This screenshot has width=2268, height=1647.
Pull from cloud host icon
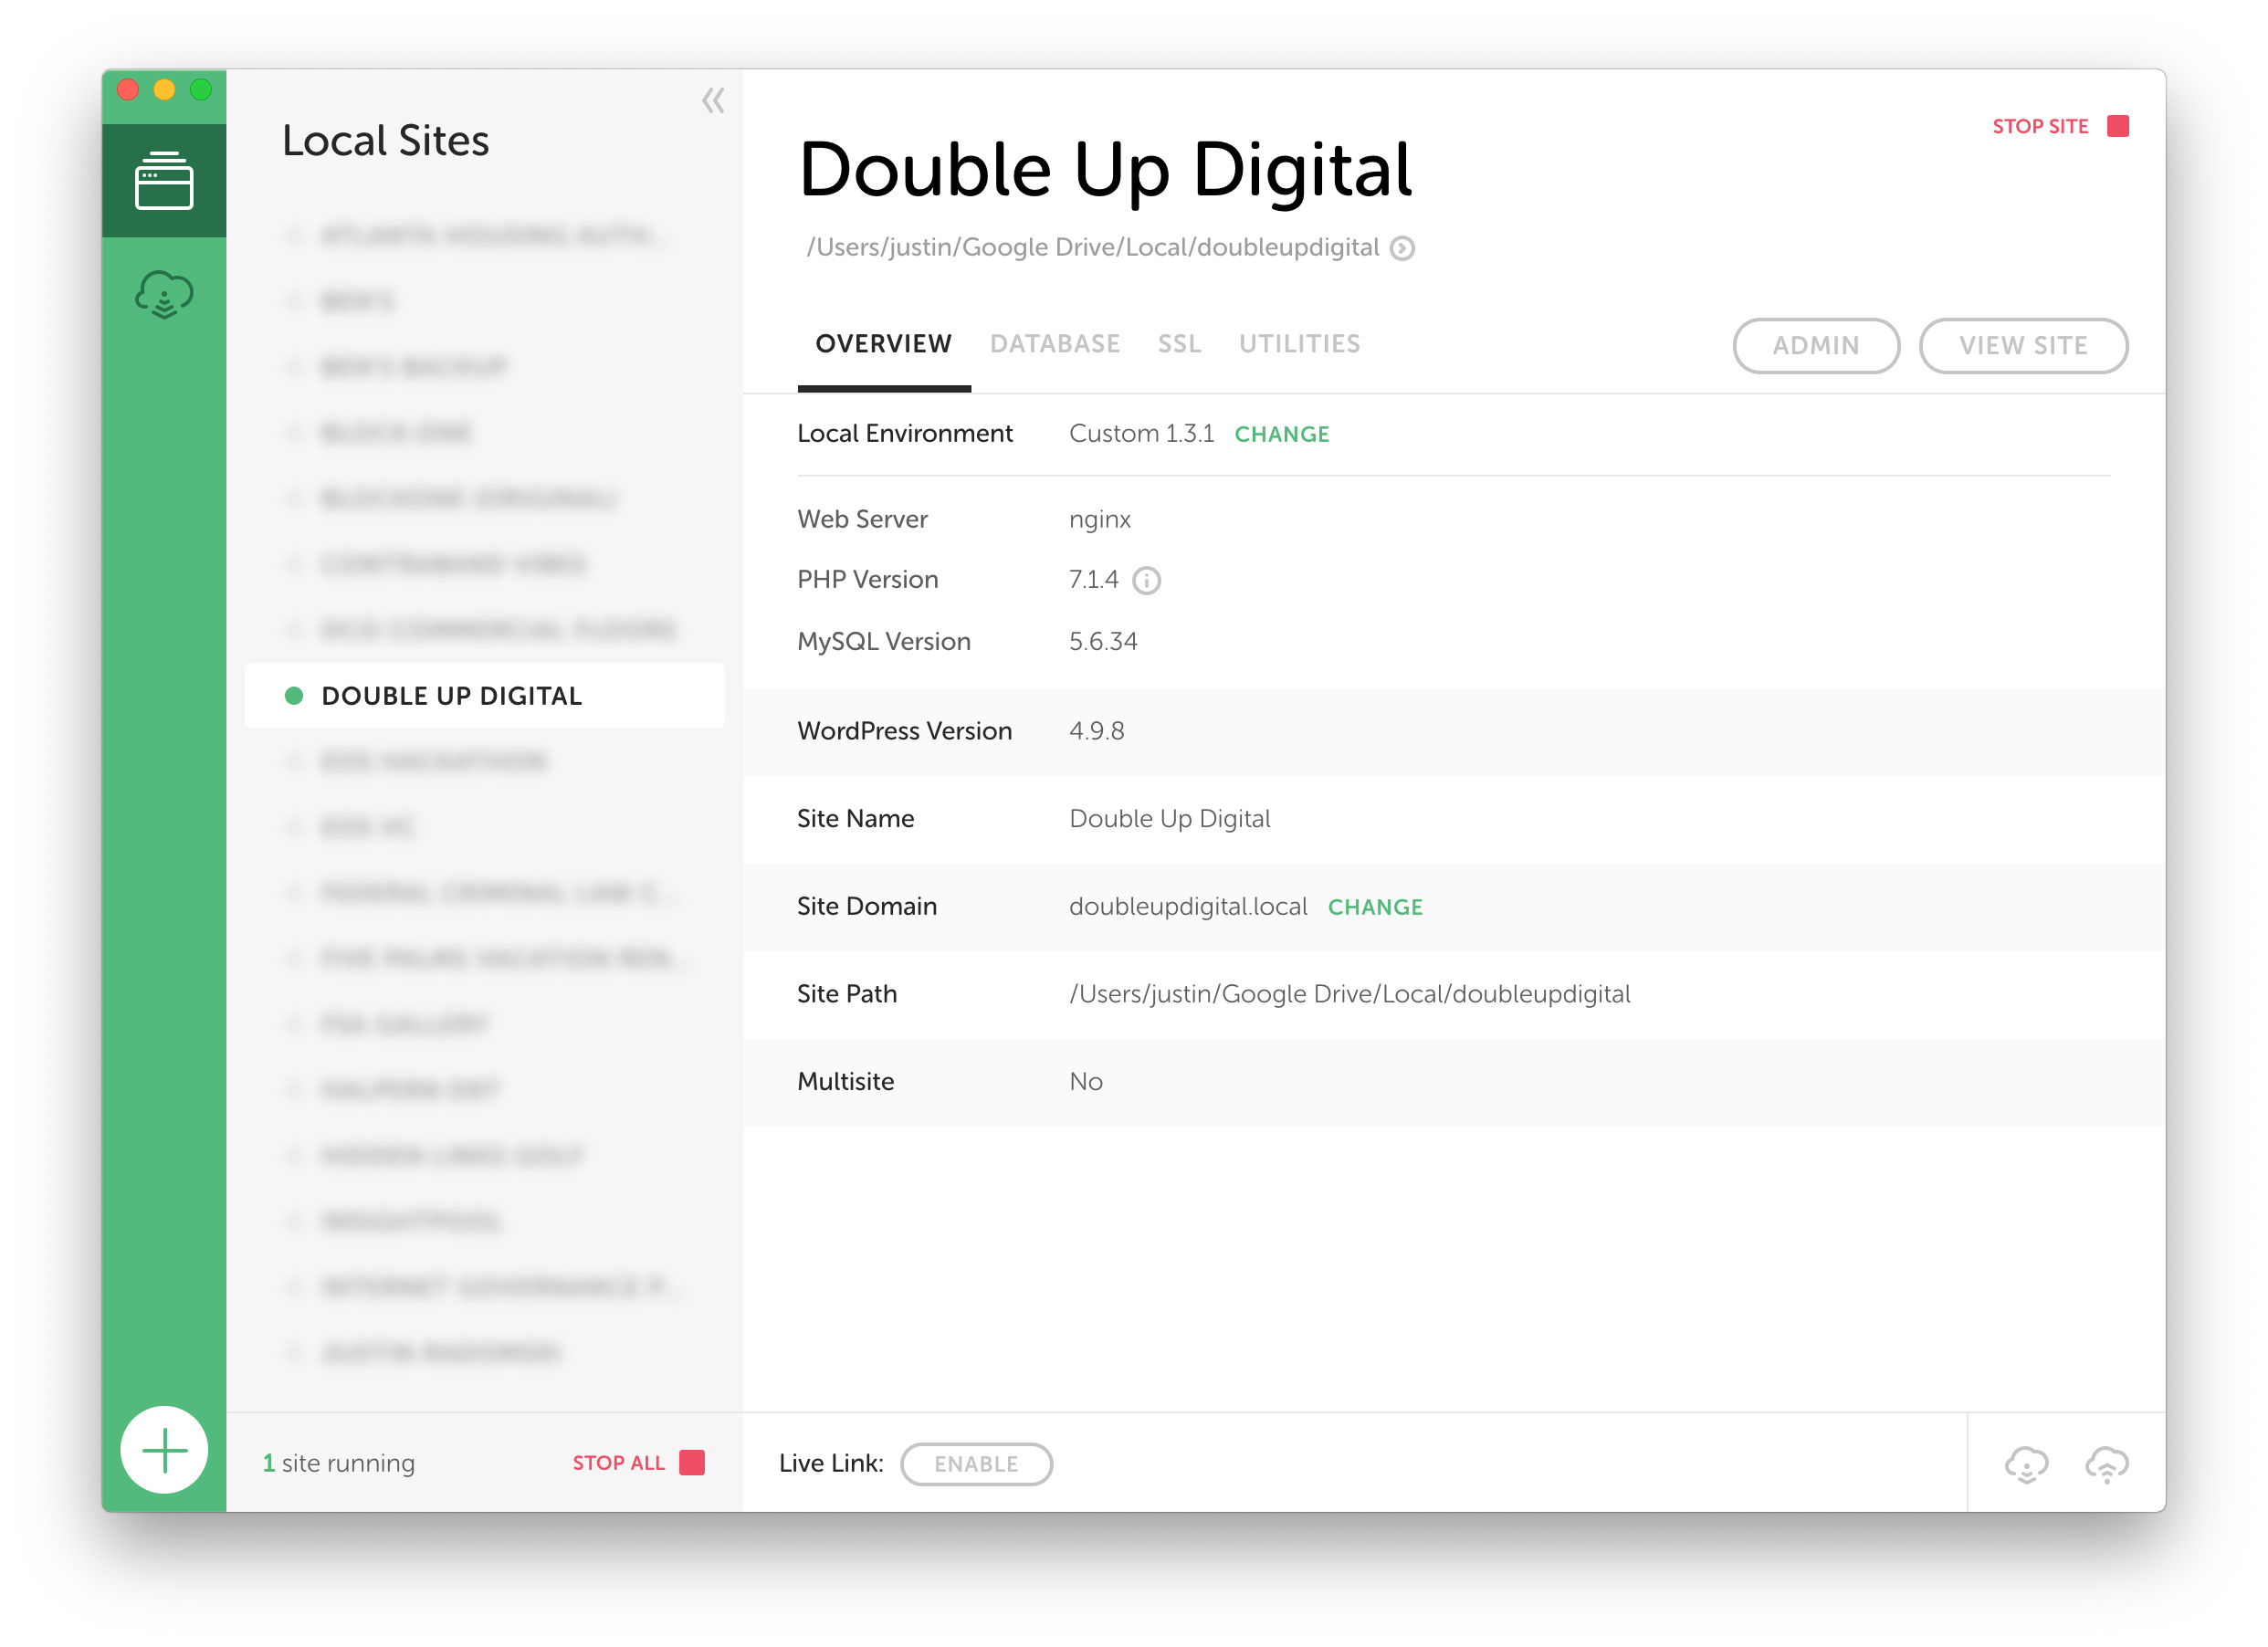pos(2026,1464)
